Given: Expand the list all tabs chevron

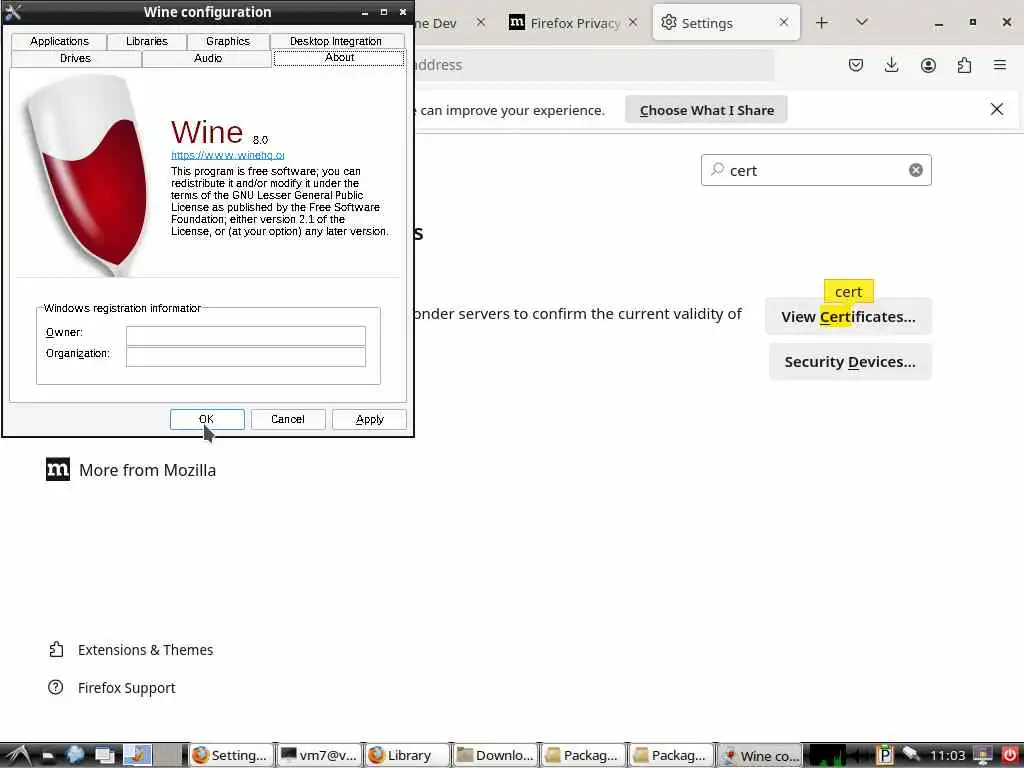Looking at the screenshot, I should point(861,23).
